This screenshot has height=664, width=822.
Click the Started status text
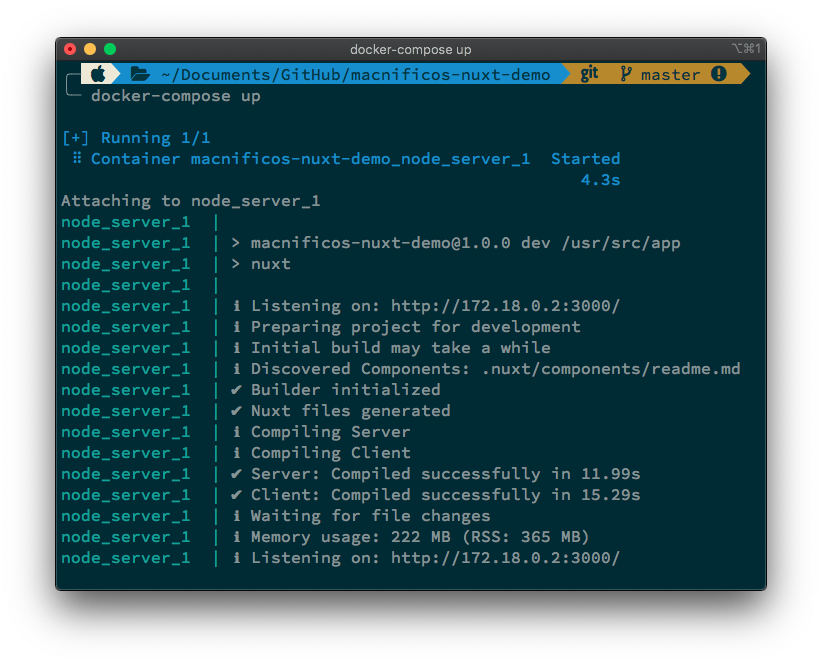point(586,159)
